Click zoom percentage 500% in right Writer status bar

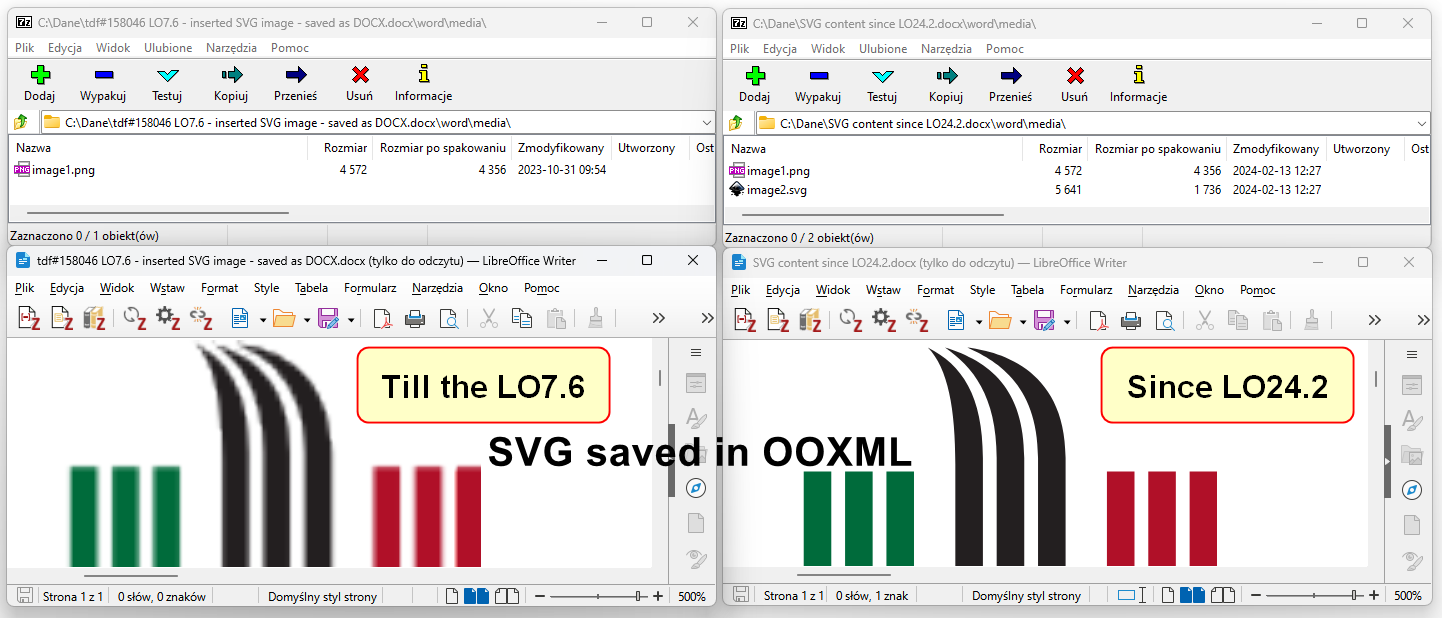click(x=1407, y=595)
